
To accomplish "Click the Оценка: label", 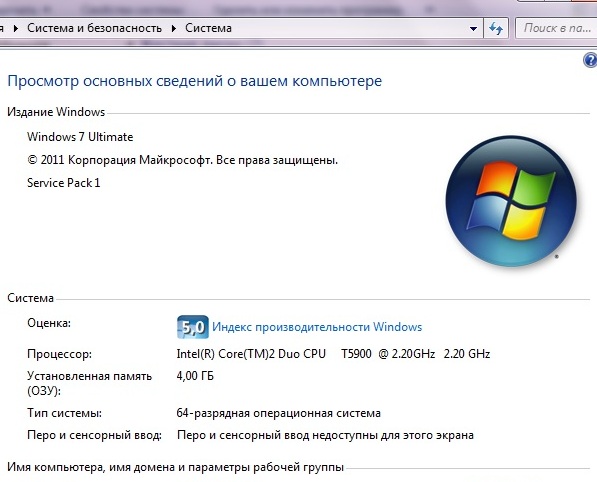I will click(x=49, y=323).
